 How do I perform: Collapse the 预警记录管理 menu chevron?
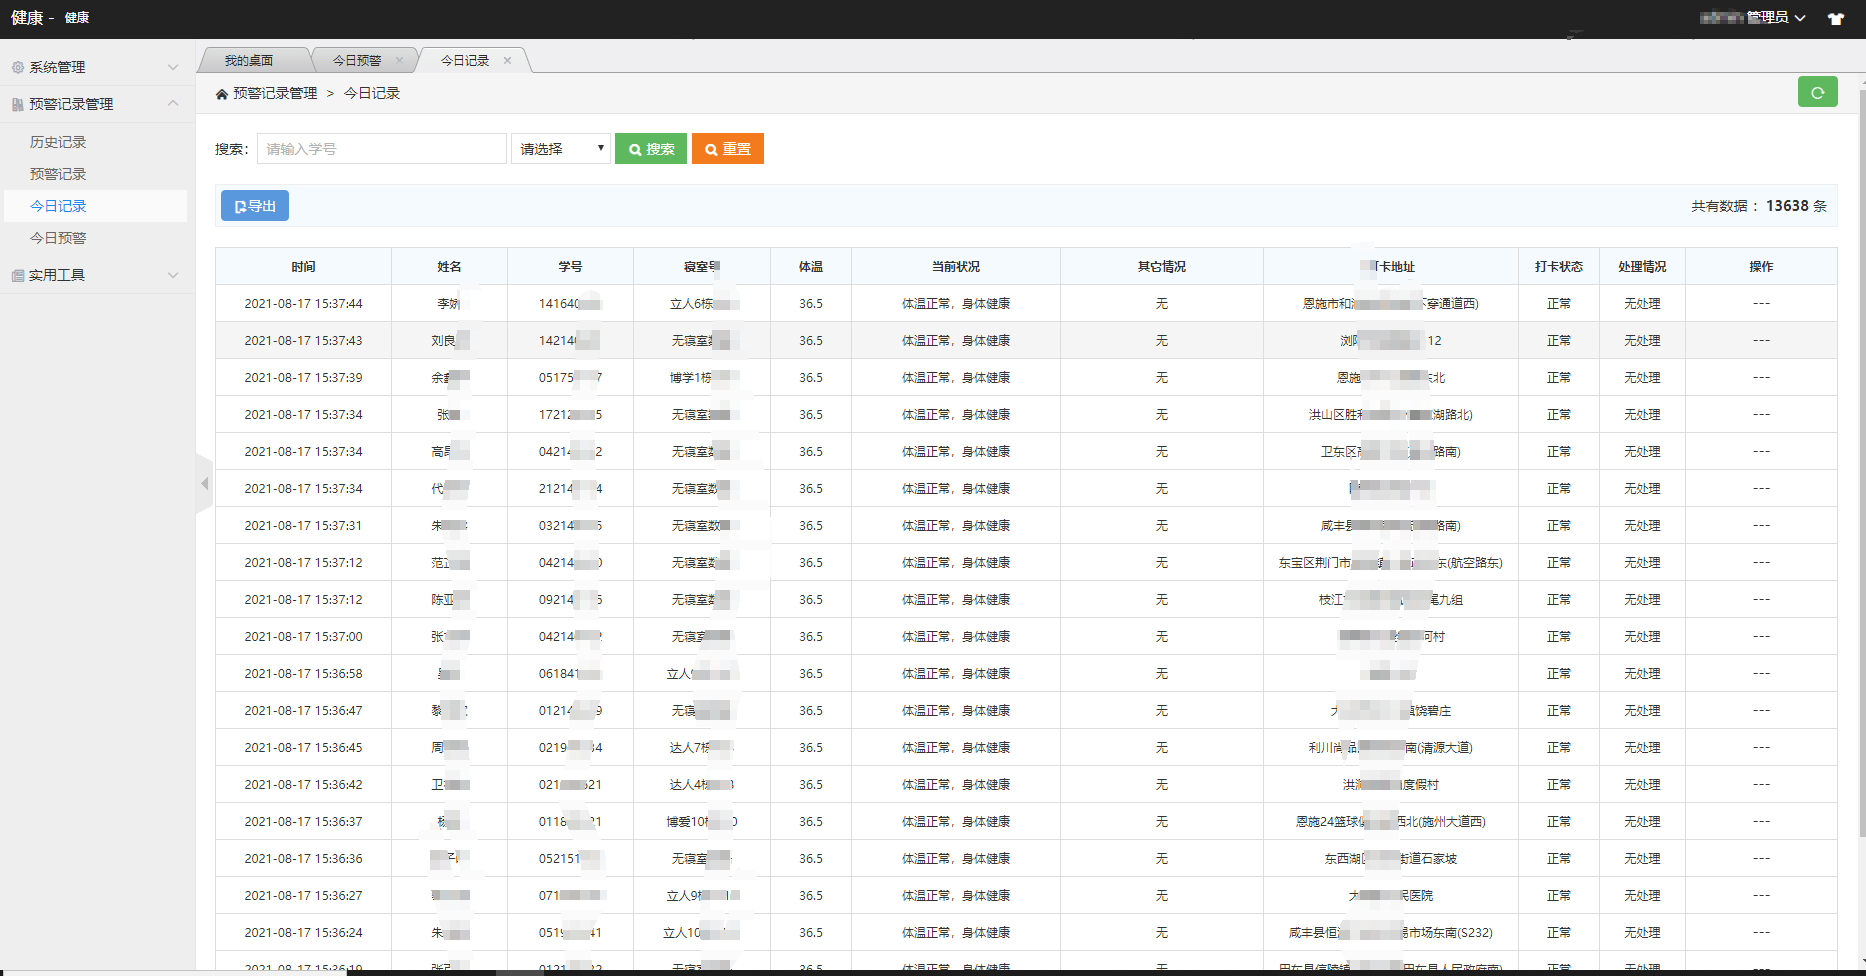173,103
